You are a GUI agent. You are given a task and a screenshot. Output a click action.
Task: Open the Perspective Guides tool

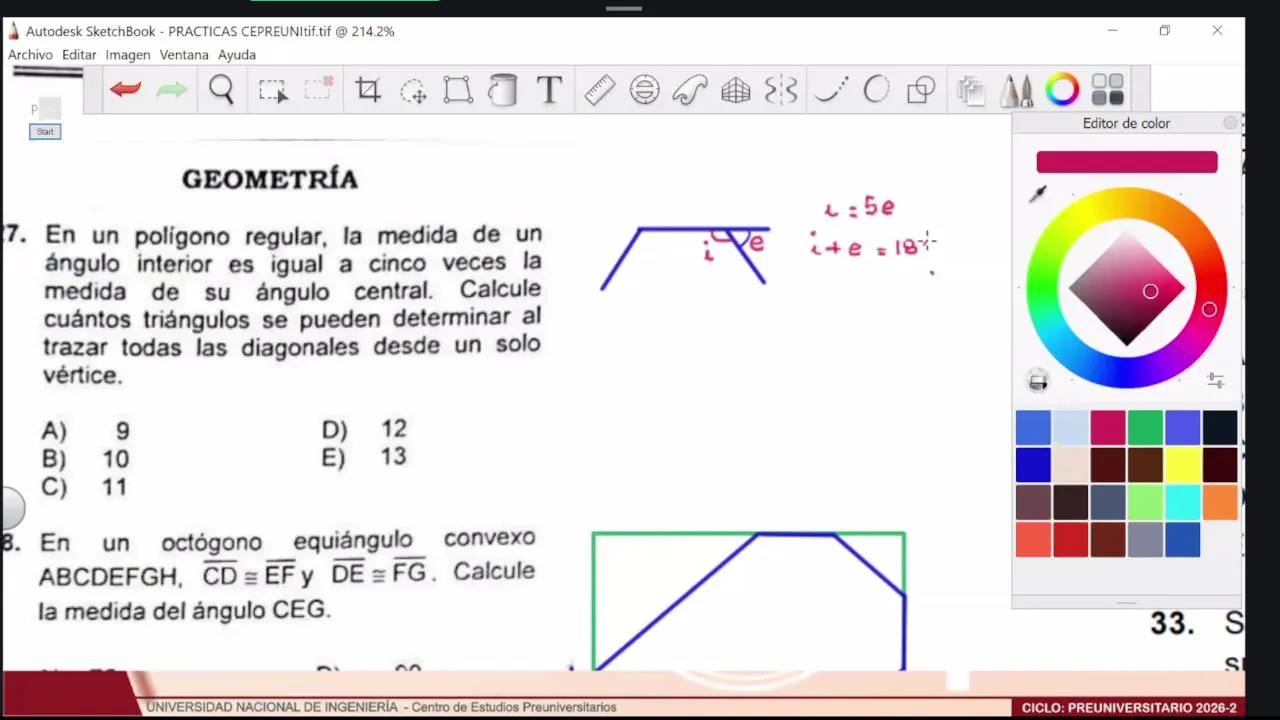pyautogui.click(x=736, y=91)
